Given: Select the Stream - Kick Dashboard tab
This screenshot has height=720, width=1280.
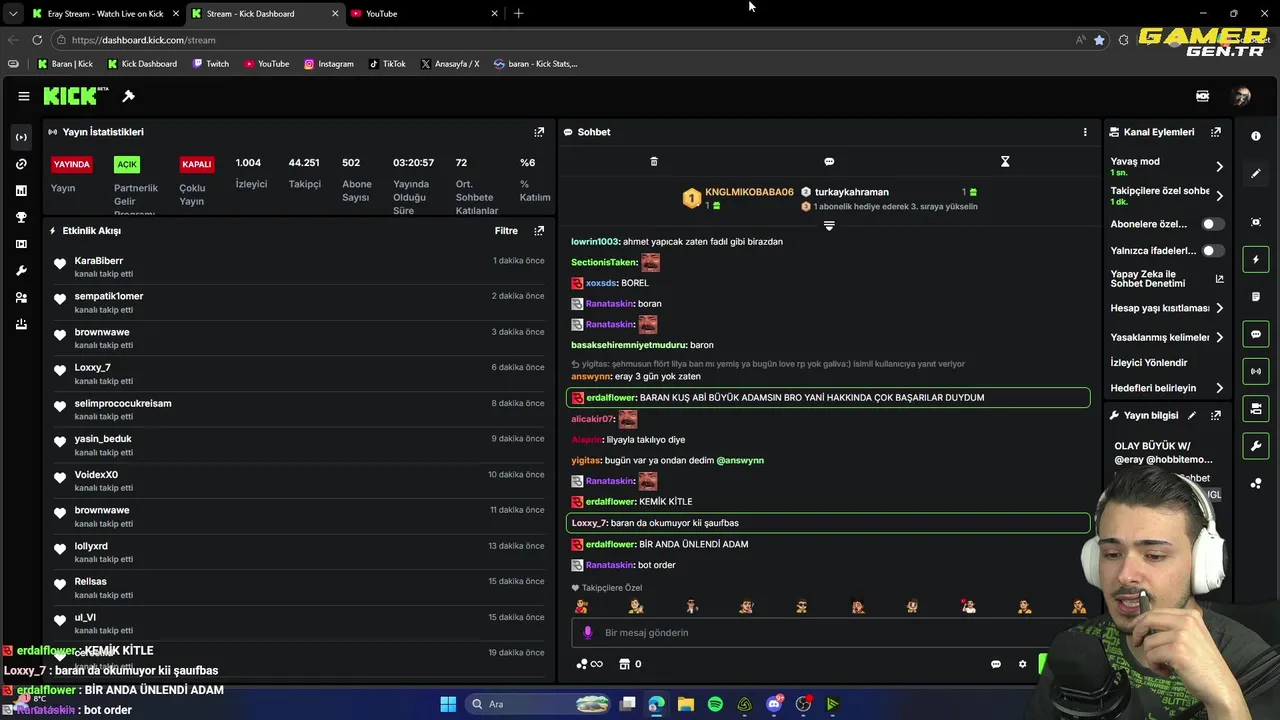Looking at the screenshot, I should click(x=264, y=14).
